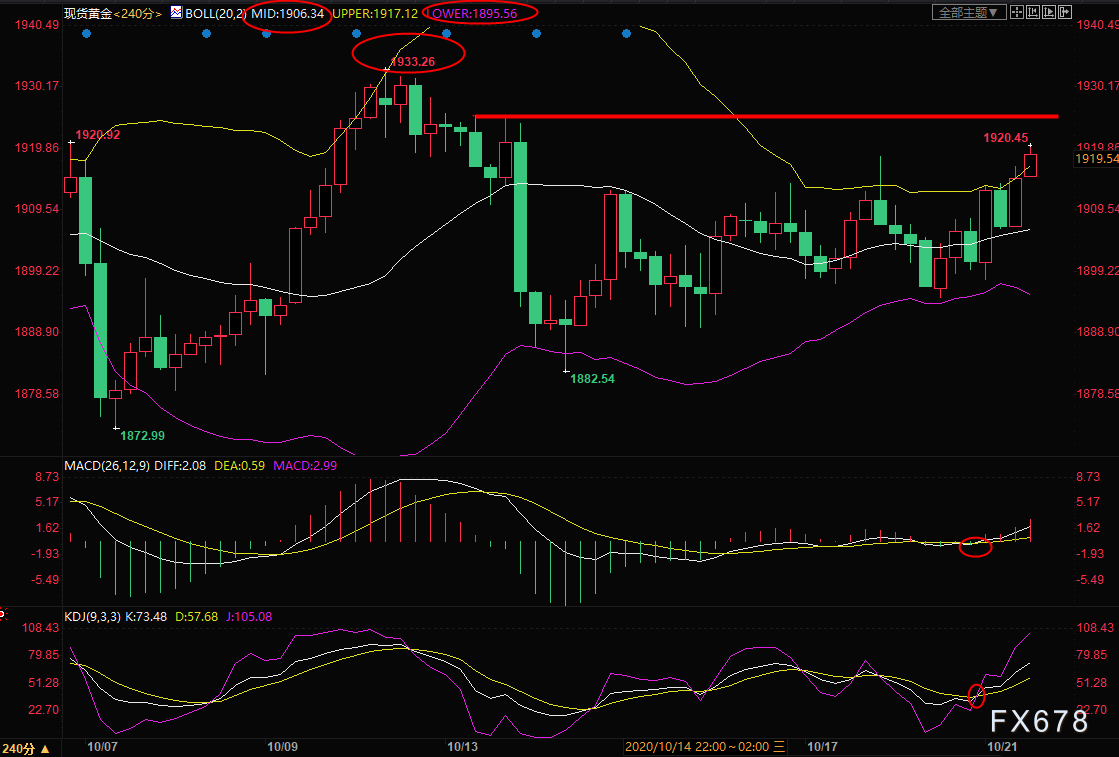Click the 1920.92 price label
This screenshot has width=1119, height=757.
click(98, 135)
